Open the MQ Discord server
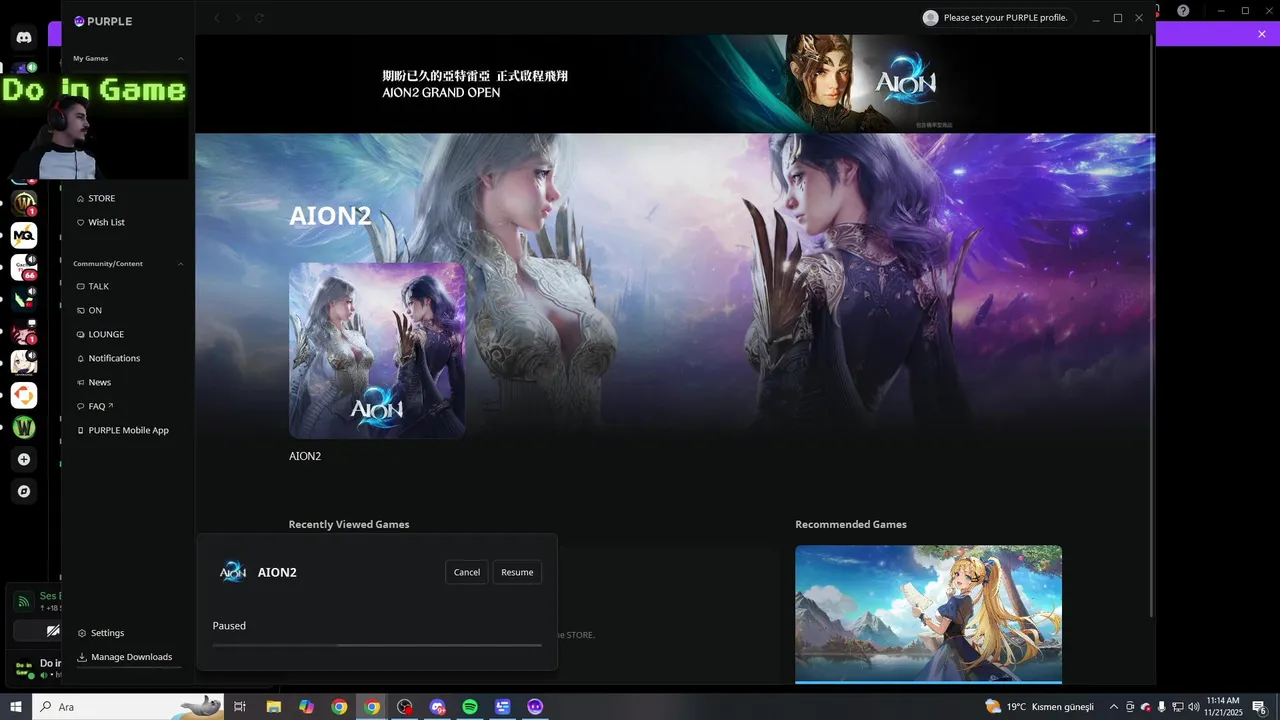The width and height of the screenshot is (1280, 720). click(24, 236)
